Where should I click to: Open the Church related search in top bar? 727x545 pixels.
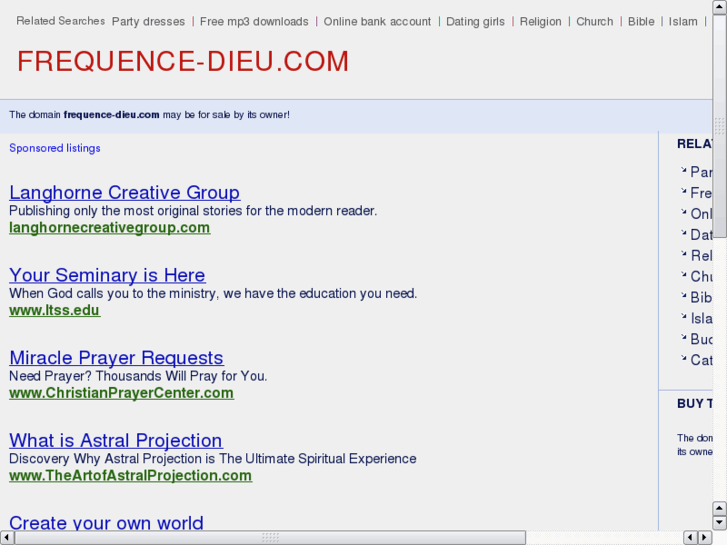tap(594, 22)
